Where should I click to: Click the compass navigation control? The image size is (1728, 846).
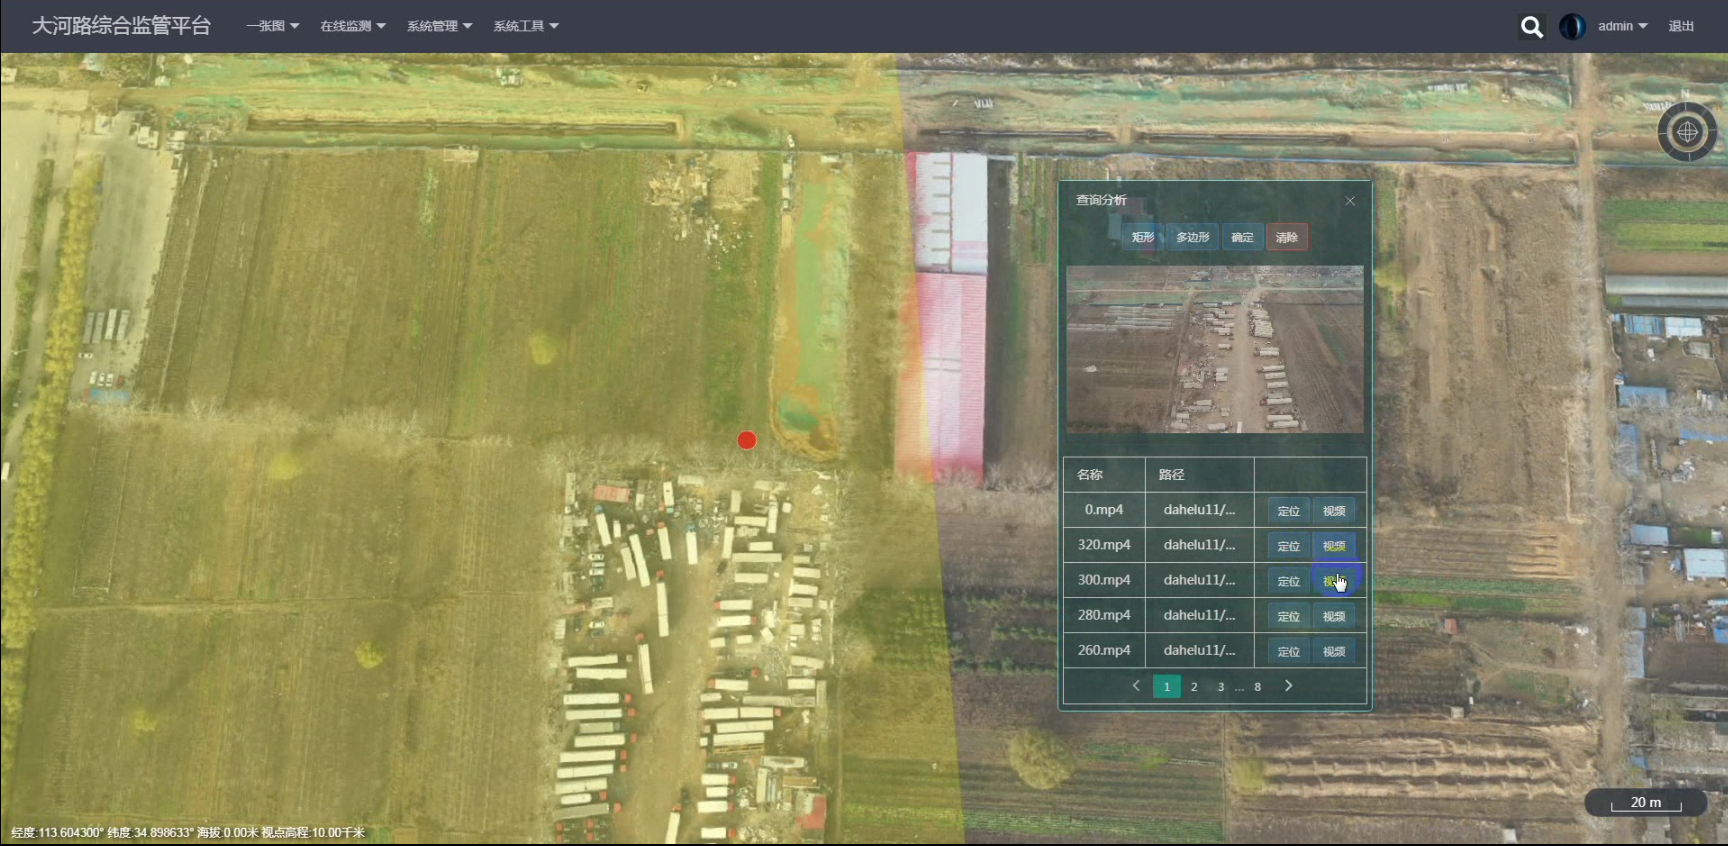pos(1687,132)
